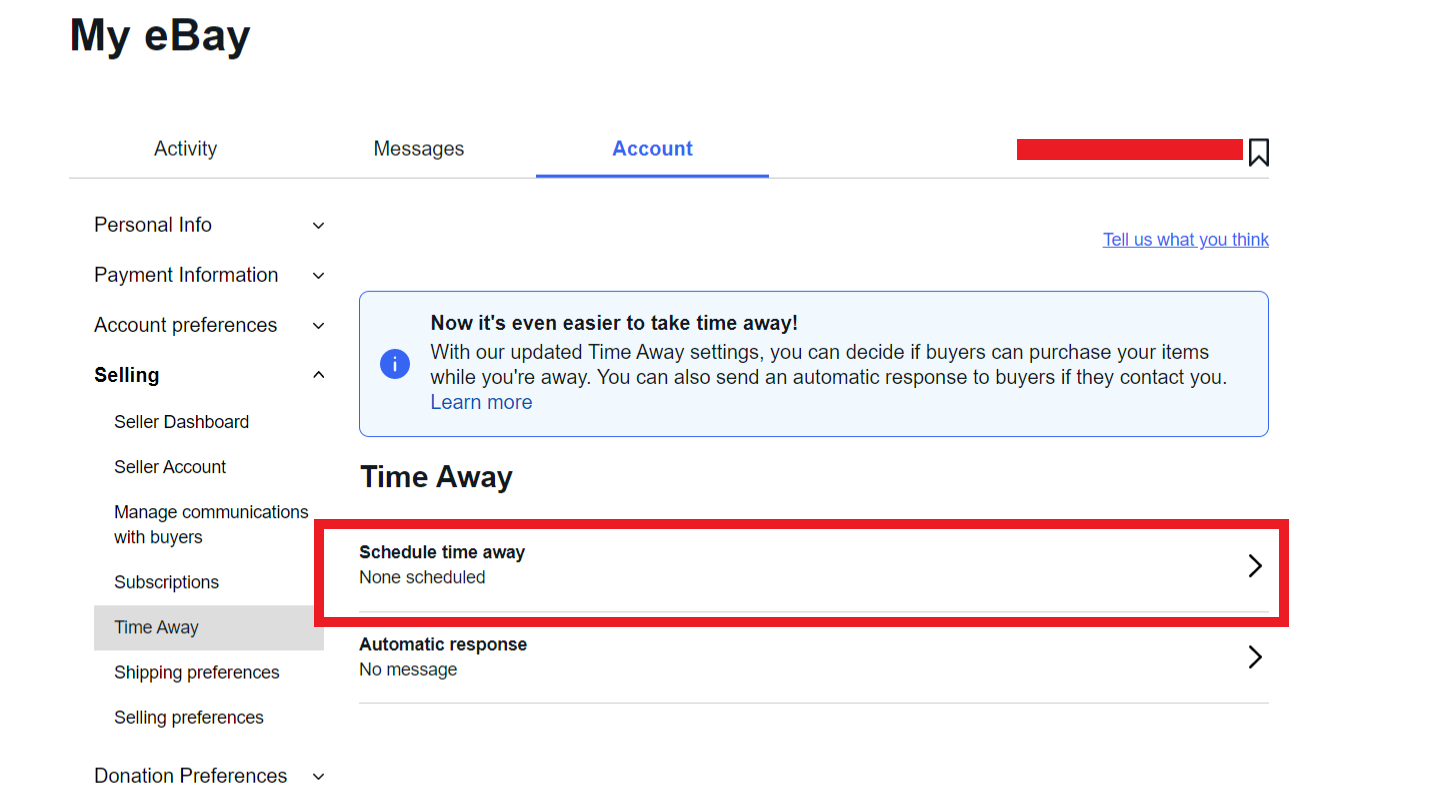Open Seller Account in sidebar
The height and width of the screenshot is (794, 1448).
170,467
